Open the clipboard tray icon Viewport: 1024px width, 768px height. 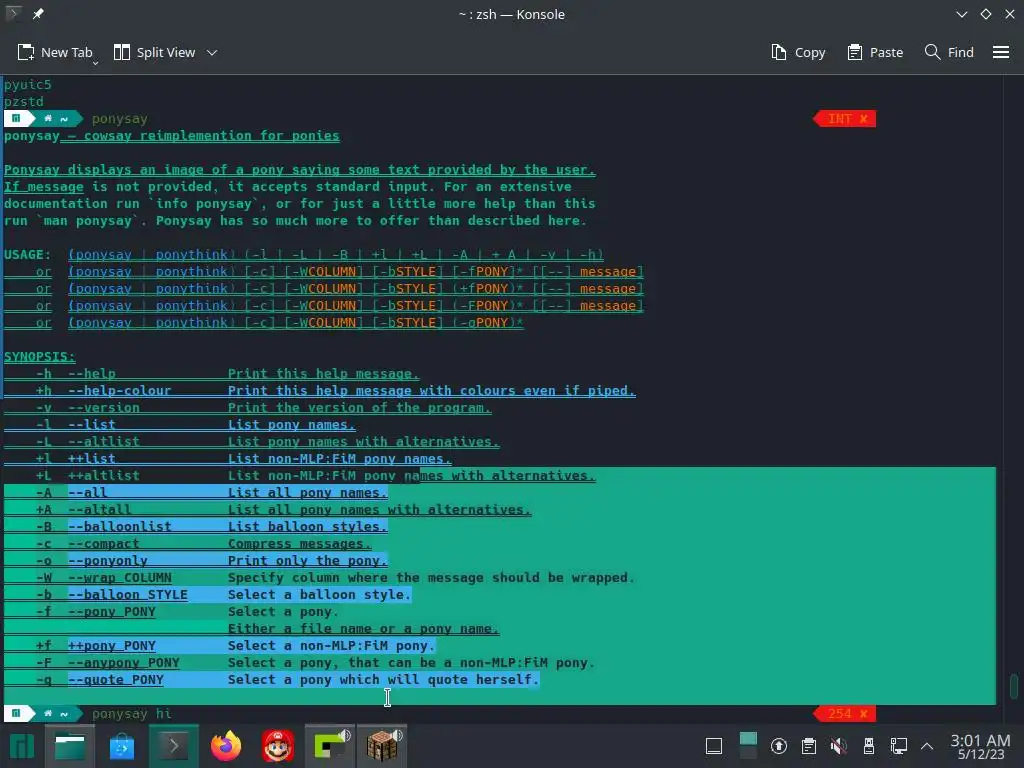[x=808, y=746]
